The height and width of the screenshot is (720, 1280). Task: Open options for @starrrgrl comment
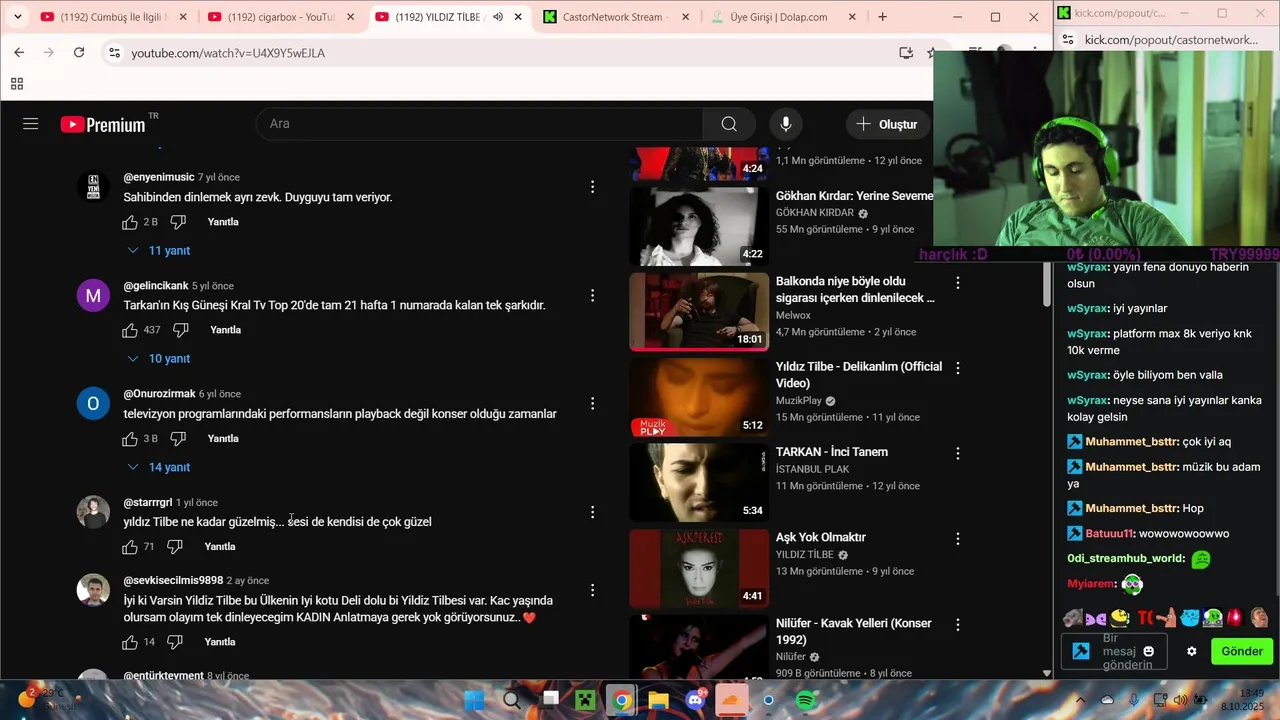pos(592,512)
